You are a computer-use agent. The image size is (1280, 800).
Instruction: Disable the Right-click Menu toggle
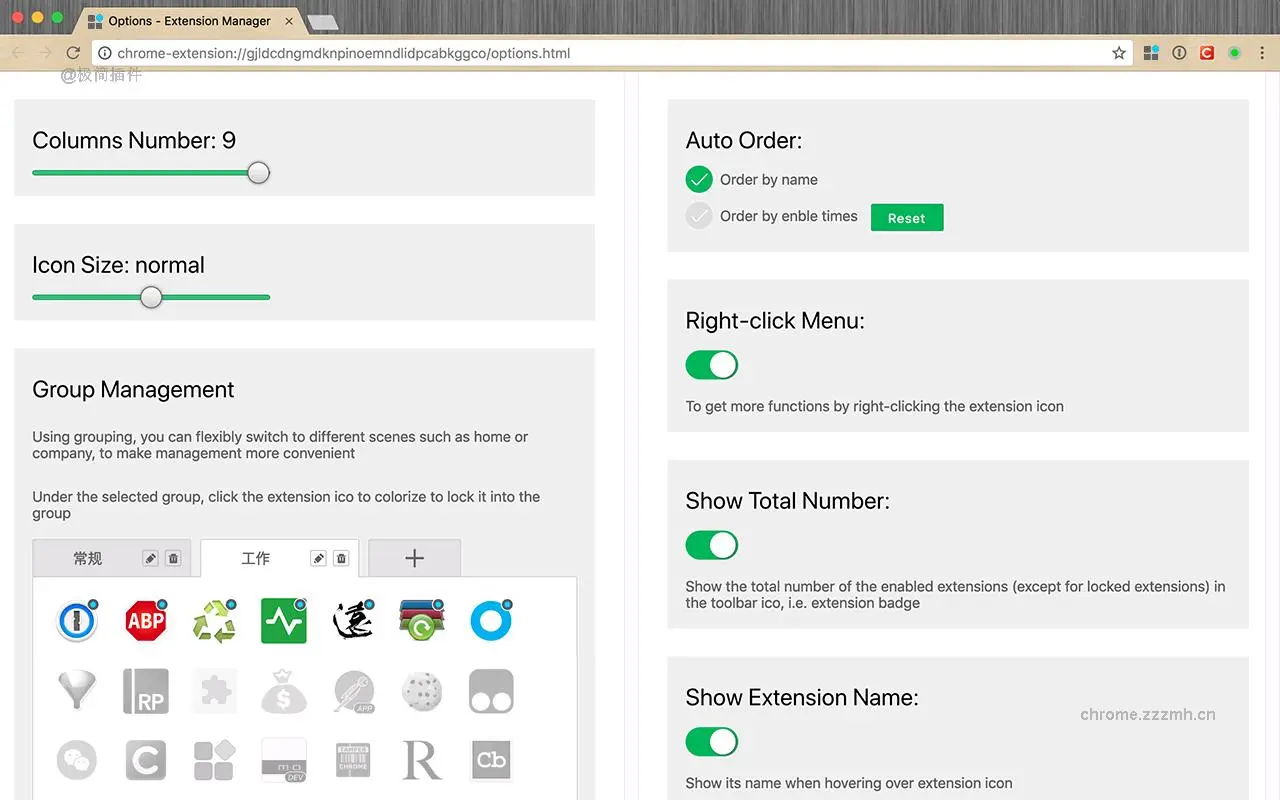click(x=711, y=365)
